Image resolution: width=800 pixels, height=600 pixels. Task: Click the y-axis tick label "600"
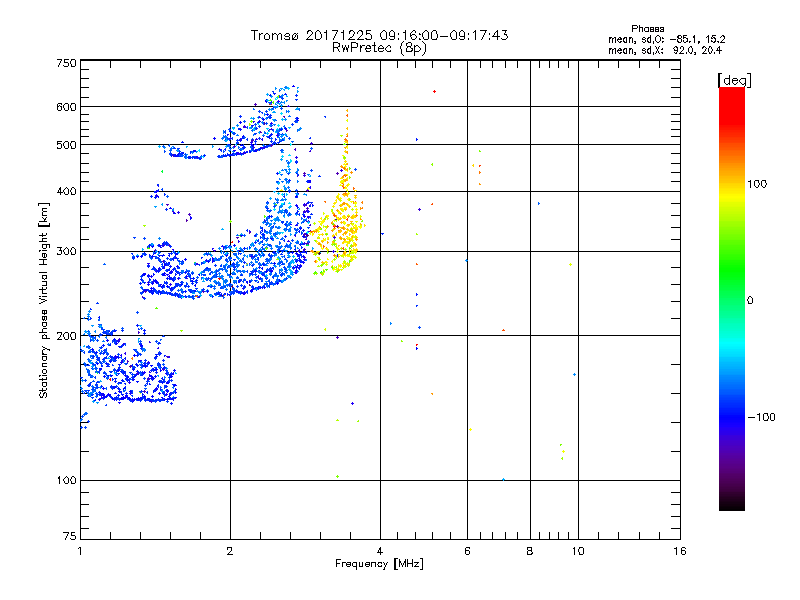pos(66,107)
